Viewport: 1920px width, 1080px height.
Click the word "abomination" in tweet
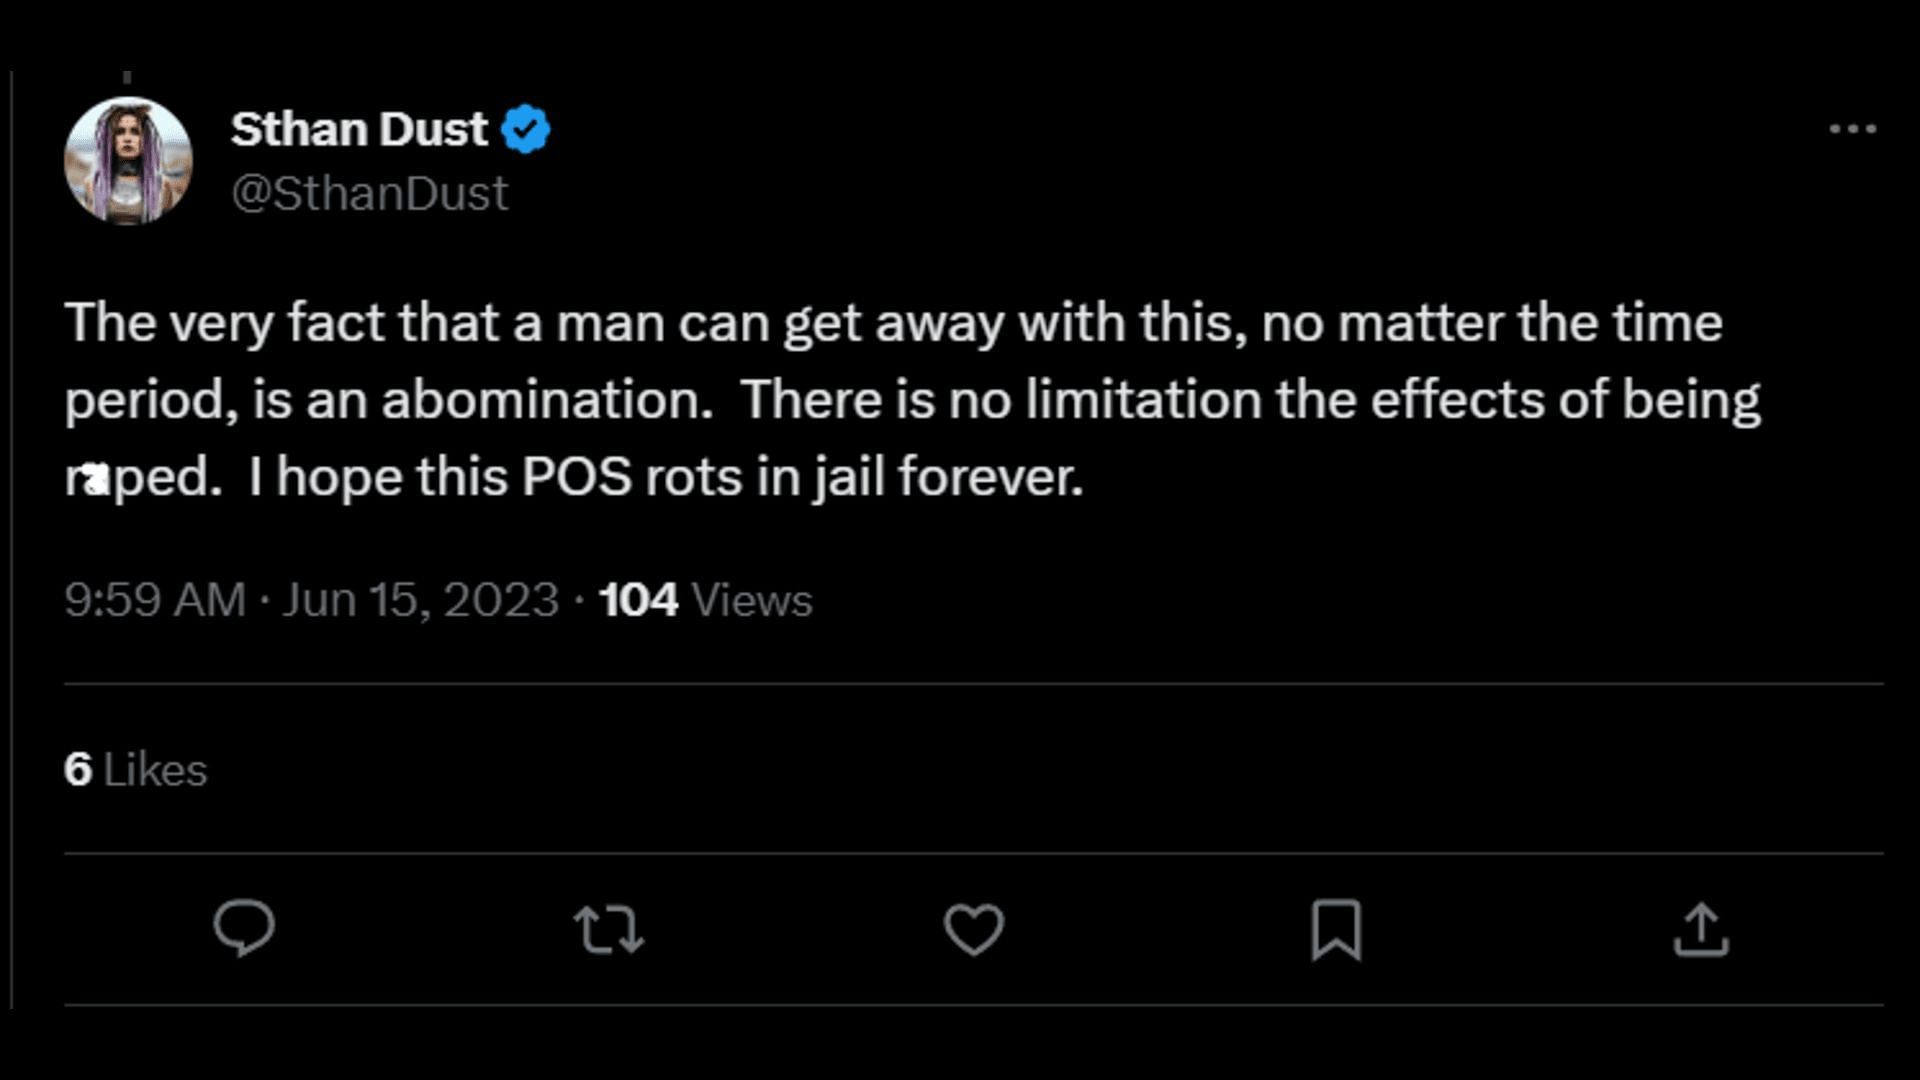[x=545, y=400]
